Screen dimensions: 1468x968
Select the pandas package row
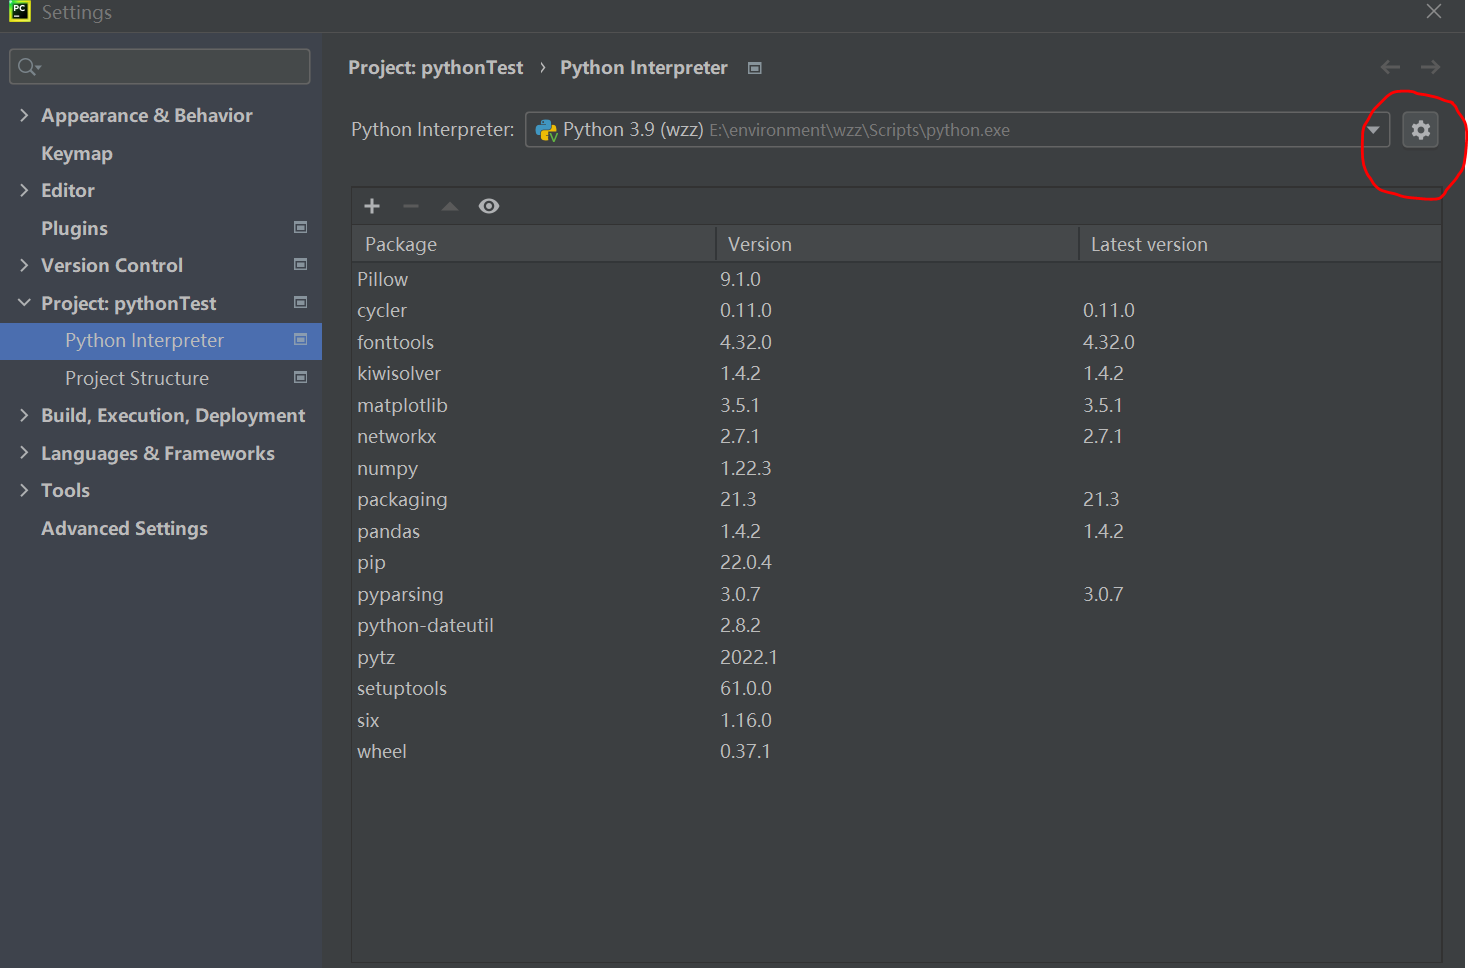(x=896, y=531)
